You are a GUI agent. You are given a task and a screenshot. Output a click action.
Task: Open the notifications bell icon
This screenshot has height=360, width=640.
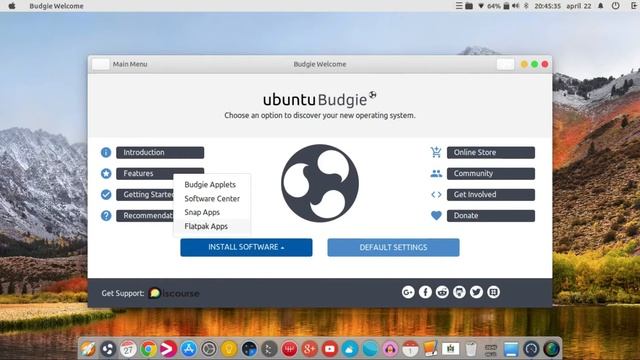tap(600, 6)
